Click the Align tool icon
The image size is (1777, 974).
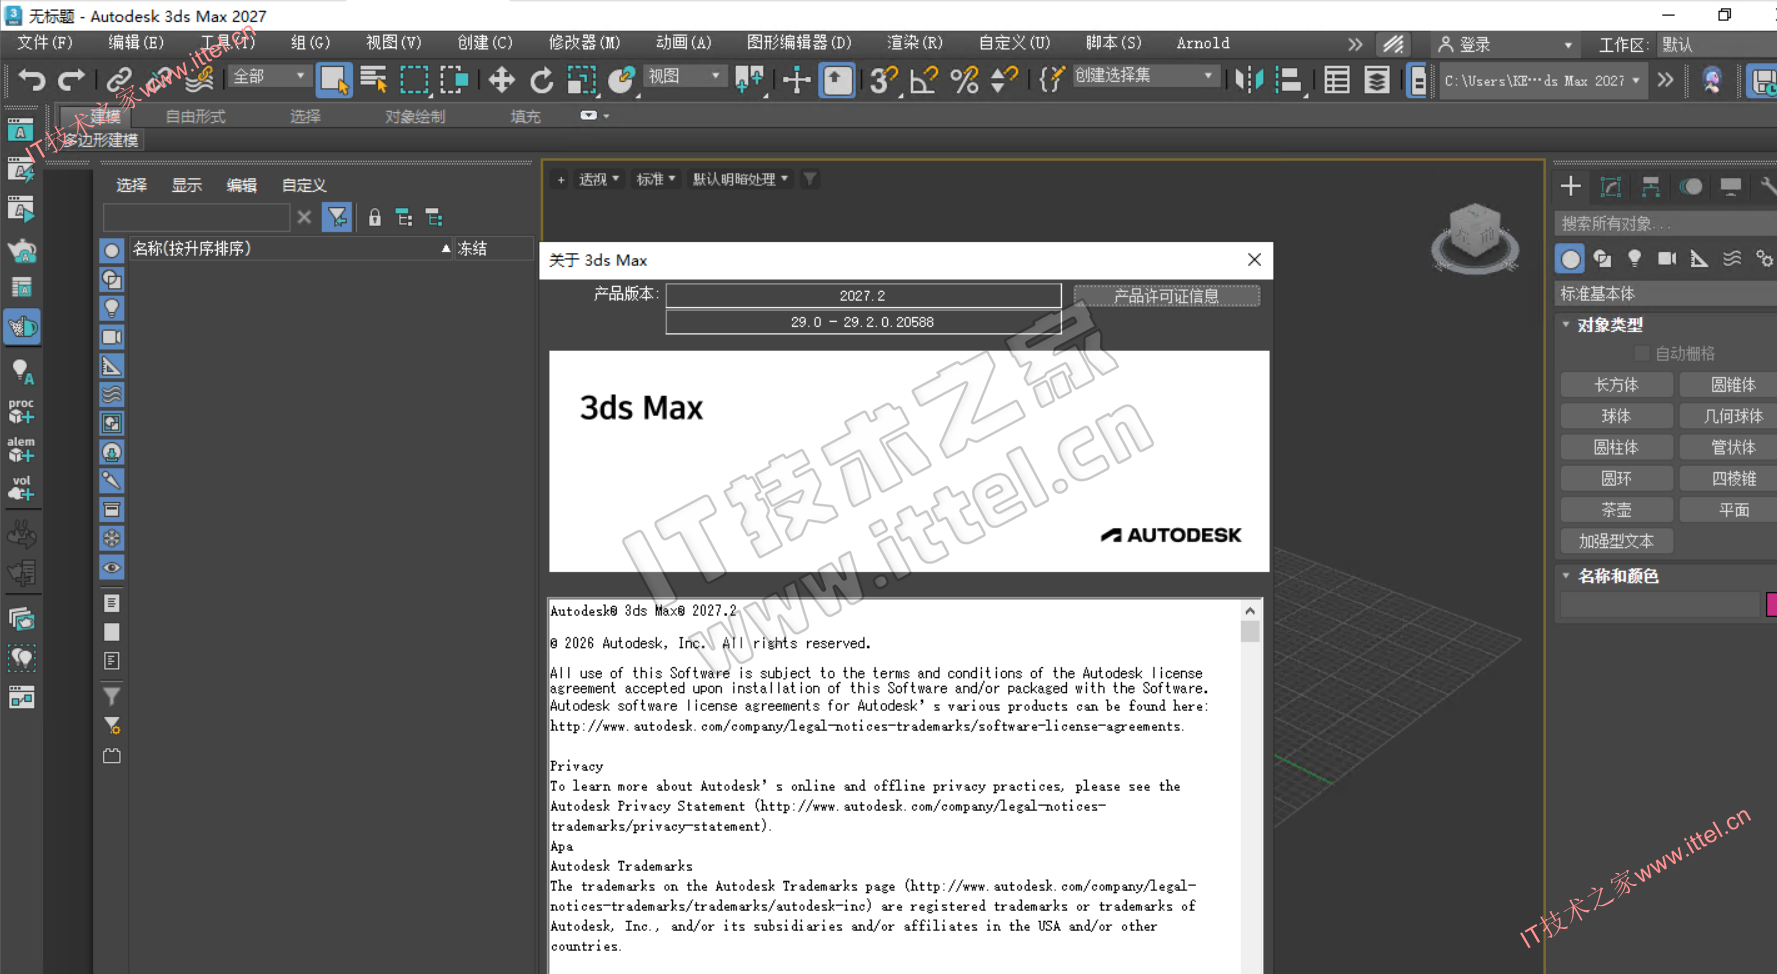point(1289,79)
